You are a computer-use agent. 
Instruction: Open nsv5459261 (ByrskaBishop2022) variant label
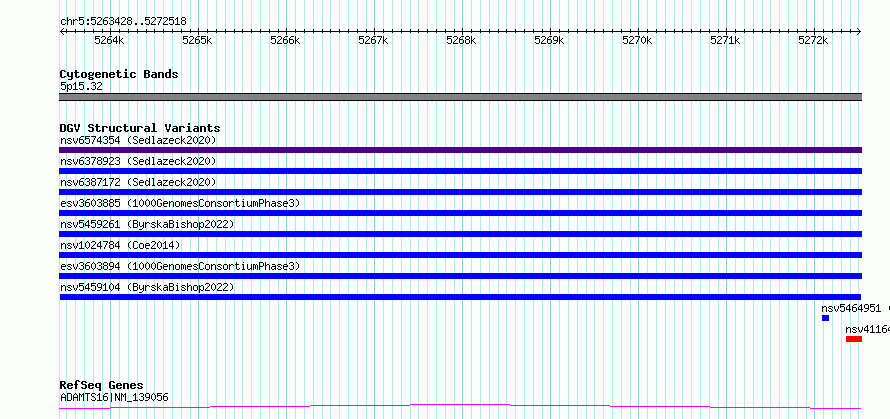click(x=147, y=224)
